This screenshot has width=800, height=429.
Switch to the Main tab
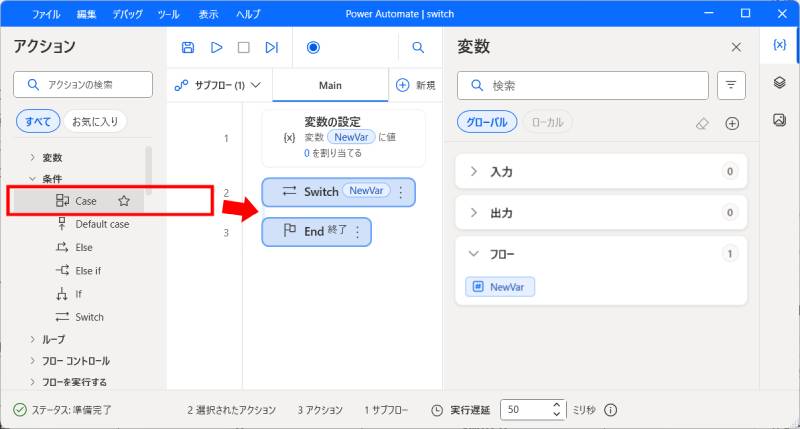(330, 85)
